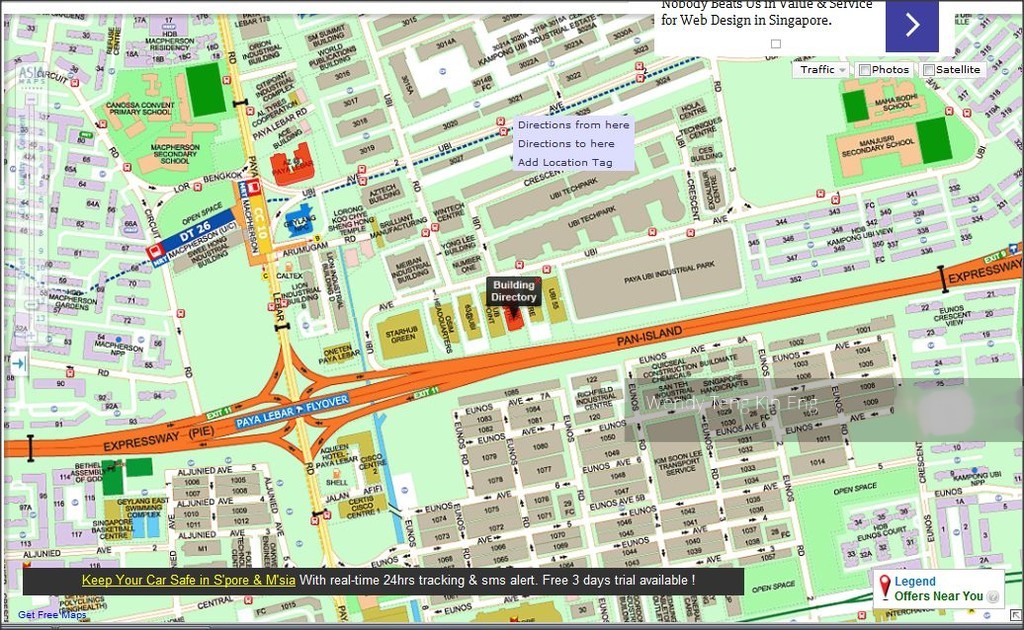The width and height of the screenshot is (1024, 630).
Task: Click the blue Geylang NPC building
Action: tap(300, 219)
